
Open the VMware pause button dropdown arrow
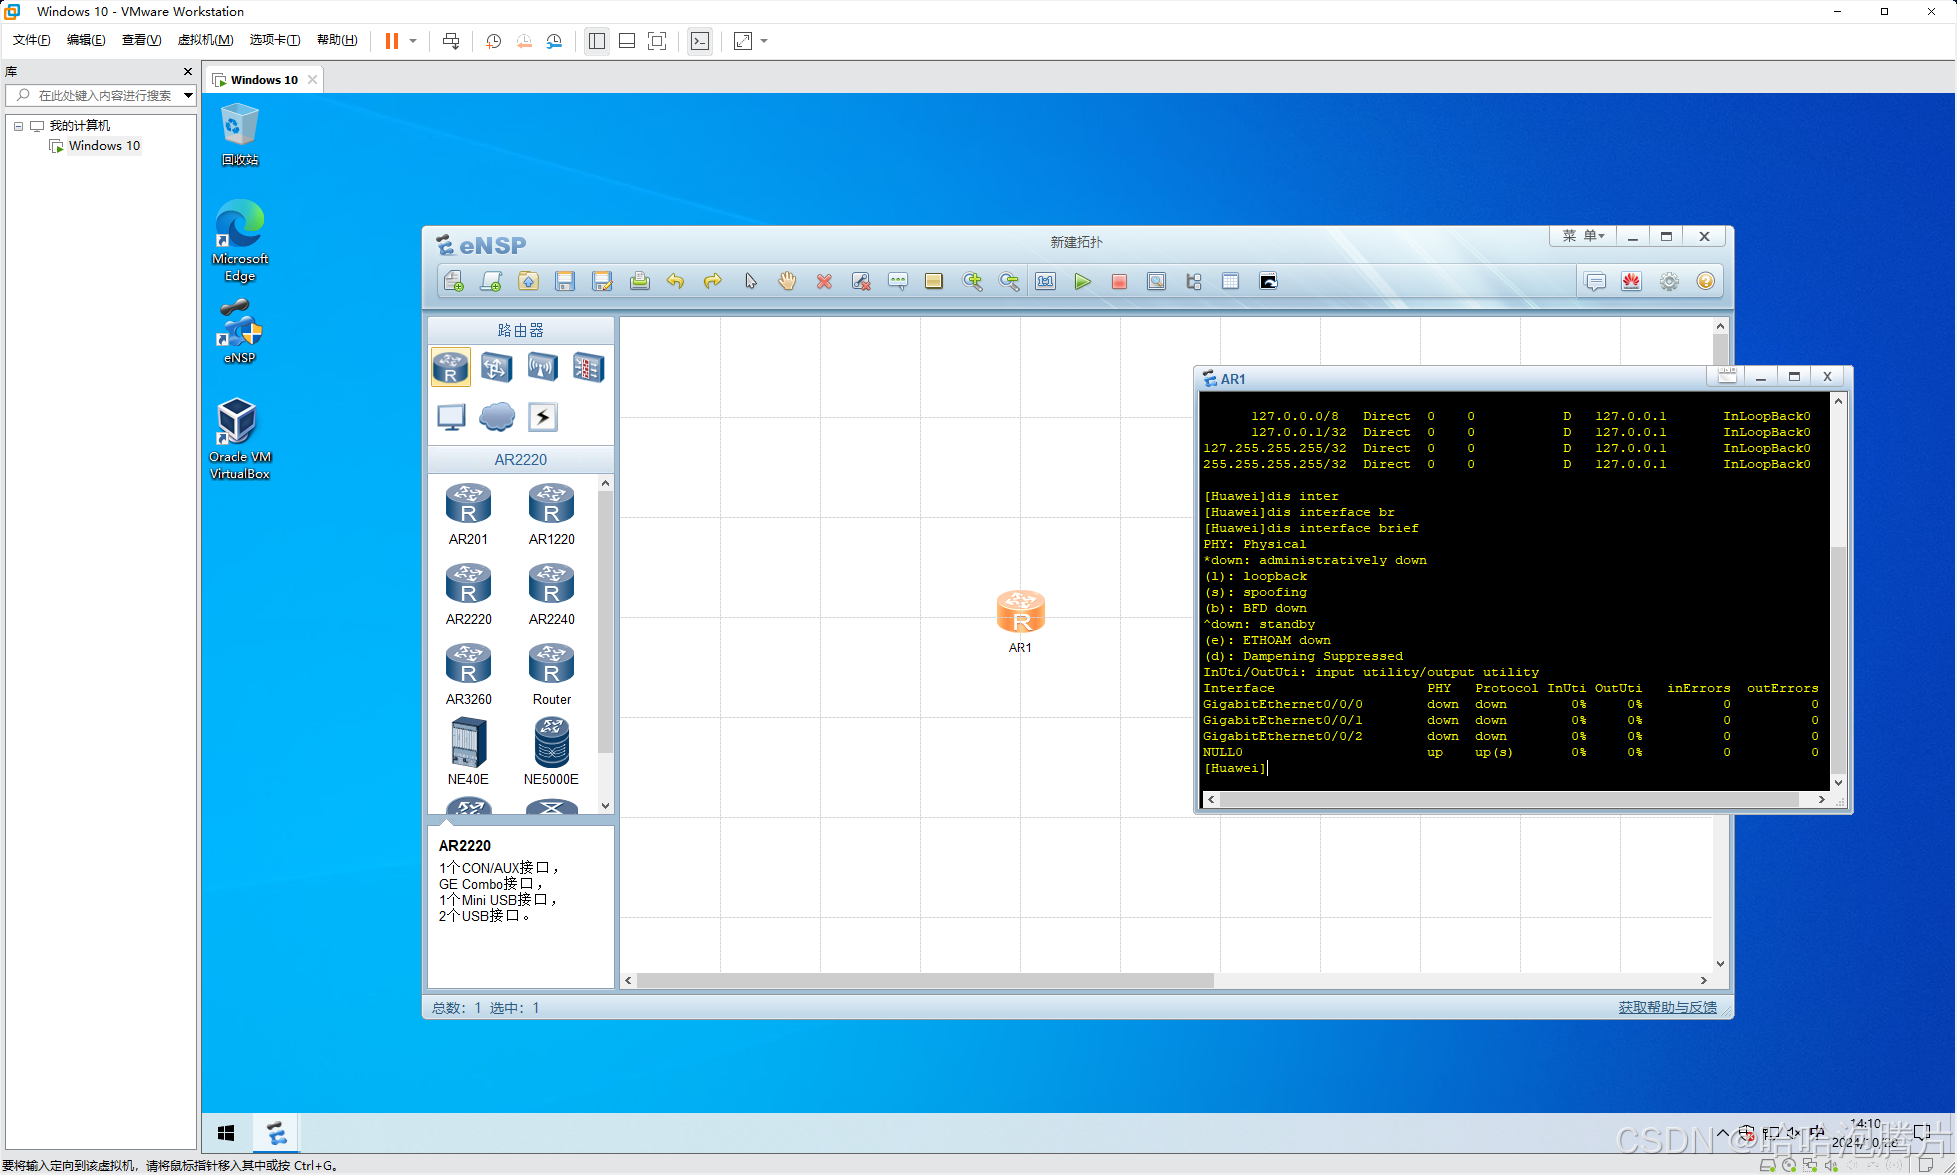[413, 41]
